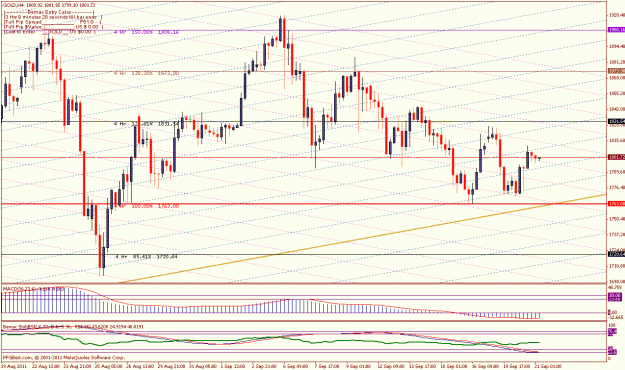Click the MACD indicator label
625x370 pixels.
[33, 288]
